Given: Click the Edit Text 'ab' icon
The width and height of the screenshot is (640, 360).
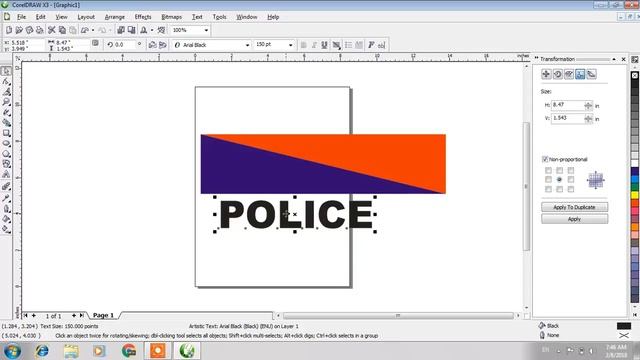Looking at the screenshot, I should [382, 45].
